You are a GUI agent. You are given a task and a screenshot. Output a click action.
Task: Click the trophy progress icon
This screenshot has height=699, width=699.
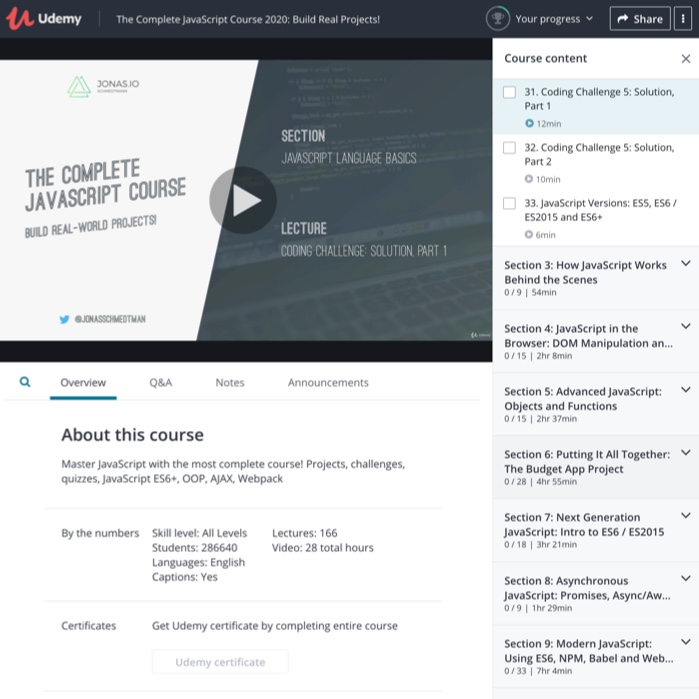pos(498,19)
